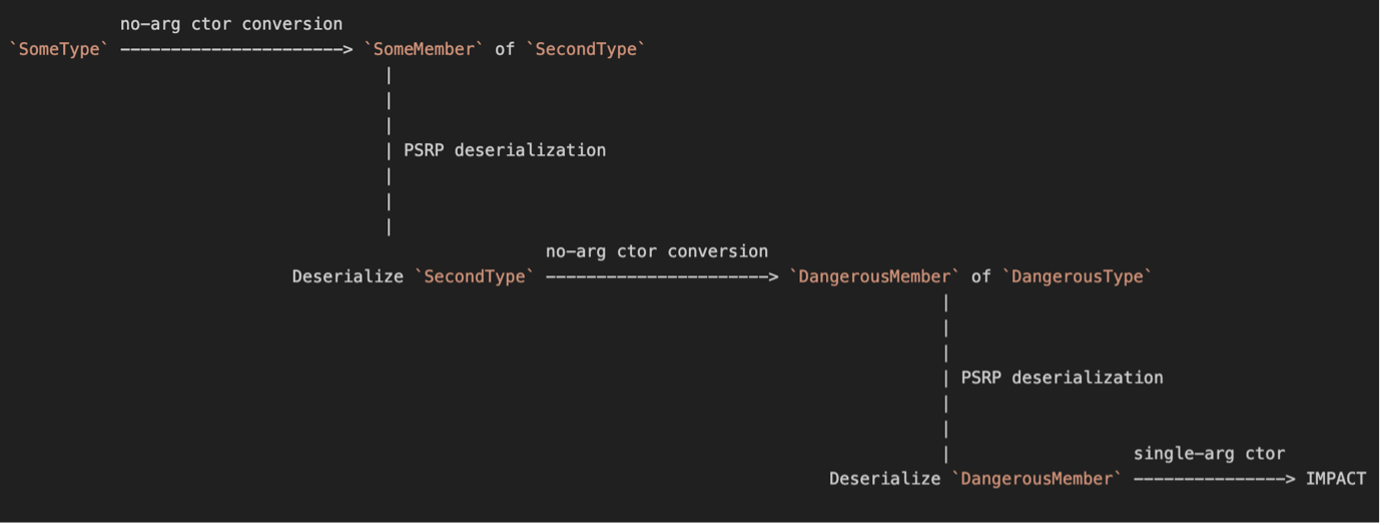Image resolution: width=1384 pixels, height=525 pixels.
Task: Click the IMPACT text
Action: coord(1335,479)
